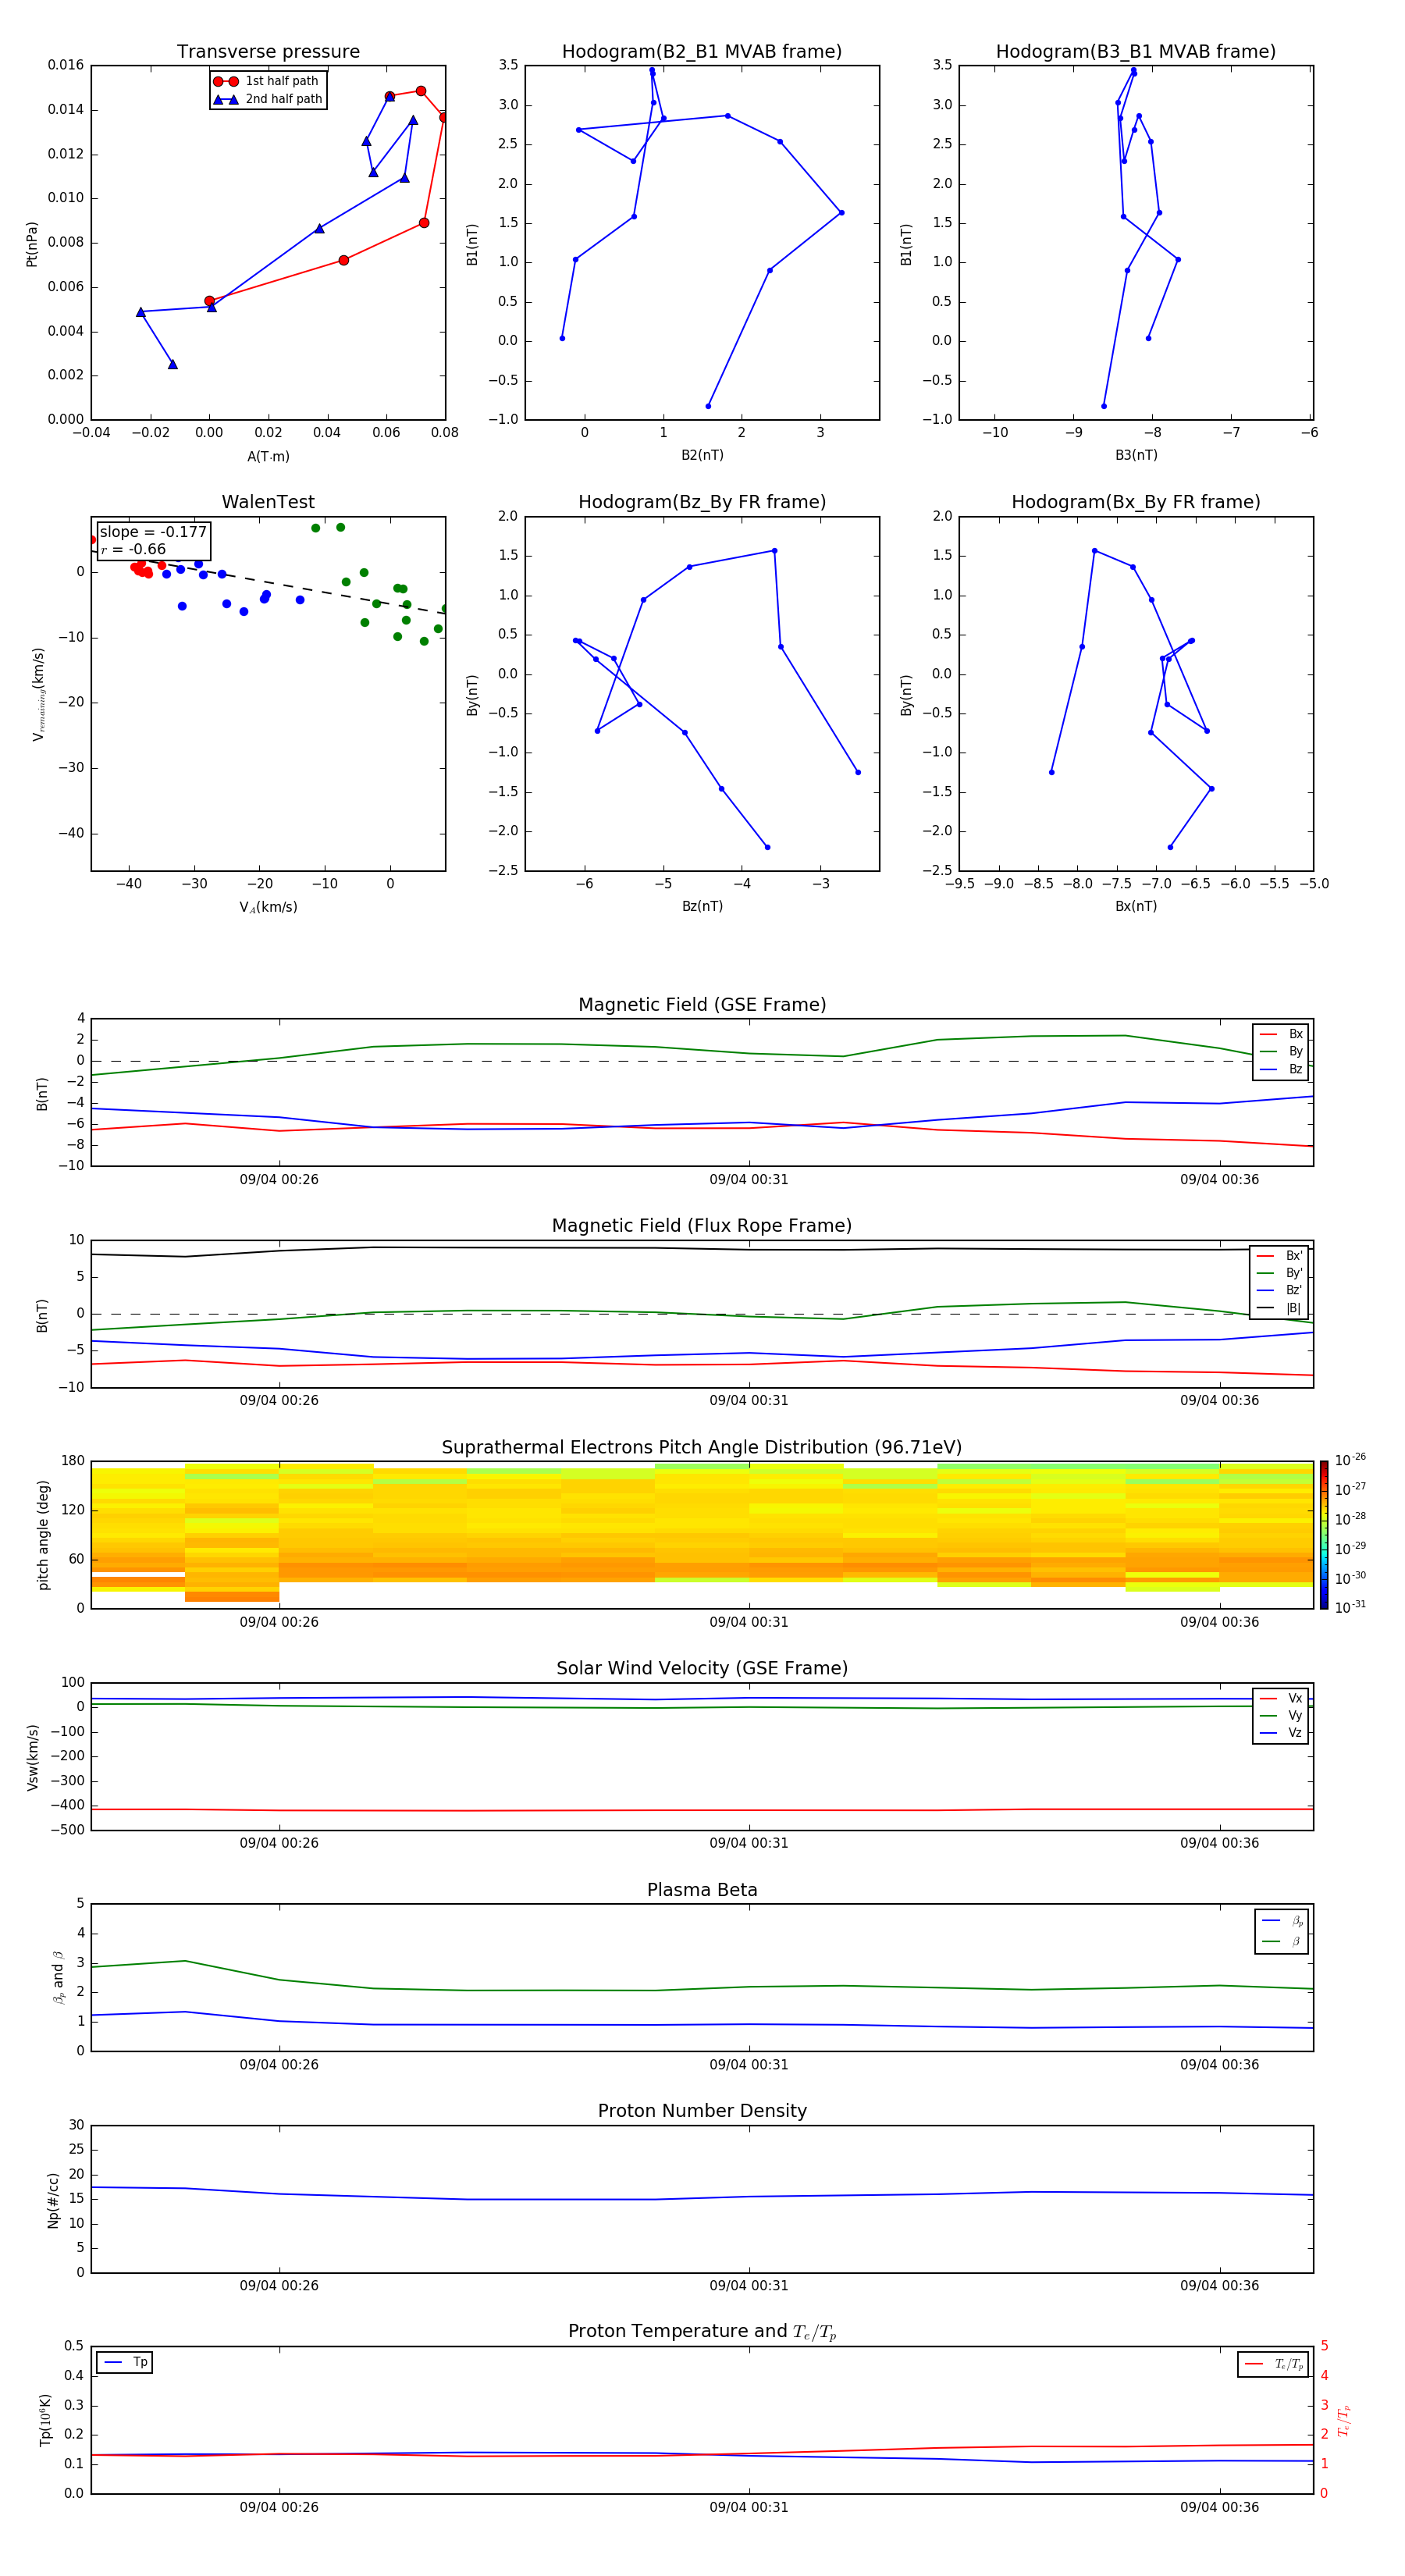Select the "βp" Plasma Beta legend entry

(1282, 1920)
